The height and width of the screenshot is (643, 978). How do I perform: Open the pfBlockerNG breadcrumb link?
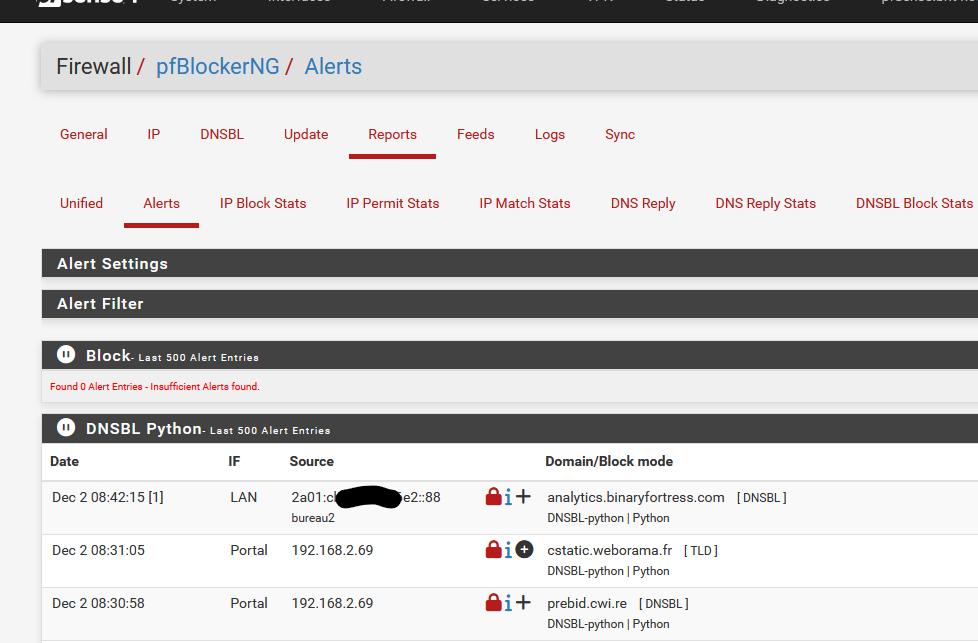217,67
